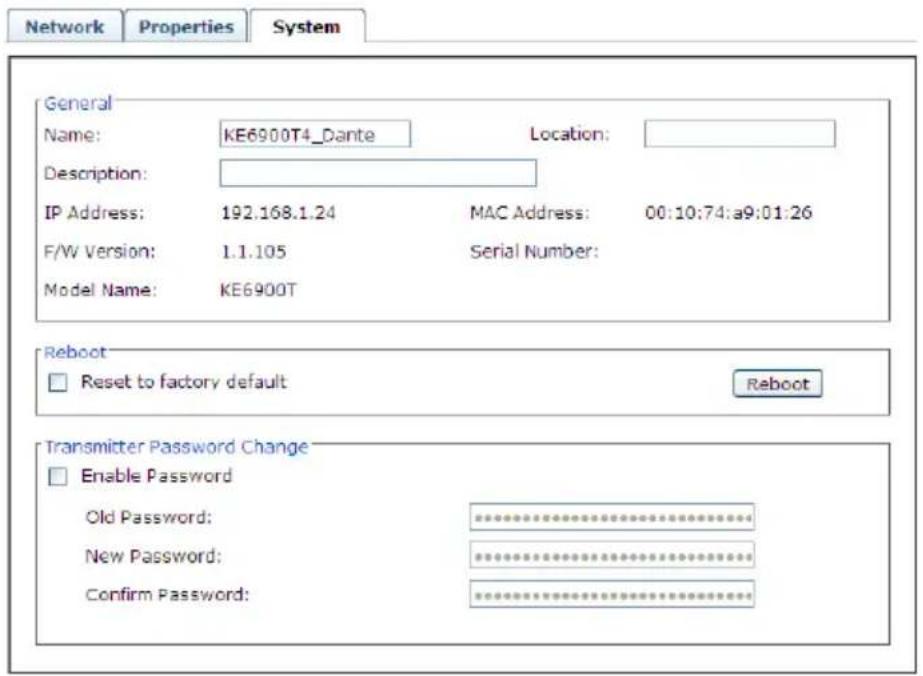Click the Name field containing KE6900T4_Dante
Viewport: 923px width, 676px height.
coord(315,134)
